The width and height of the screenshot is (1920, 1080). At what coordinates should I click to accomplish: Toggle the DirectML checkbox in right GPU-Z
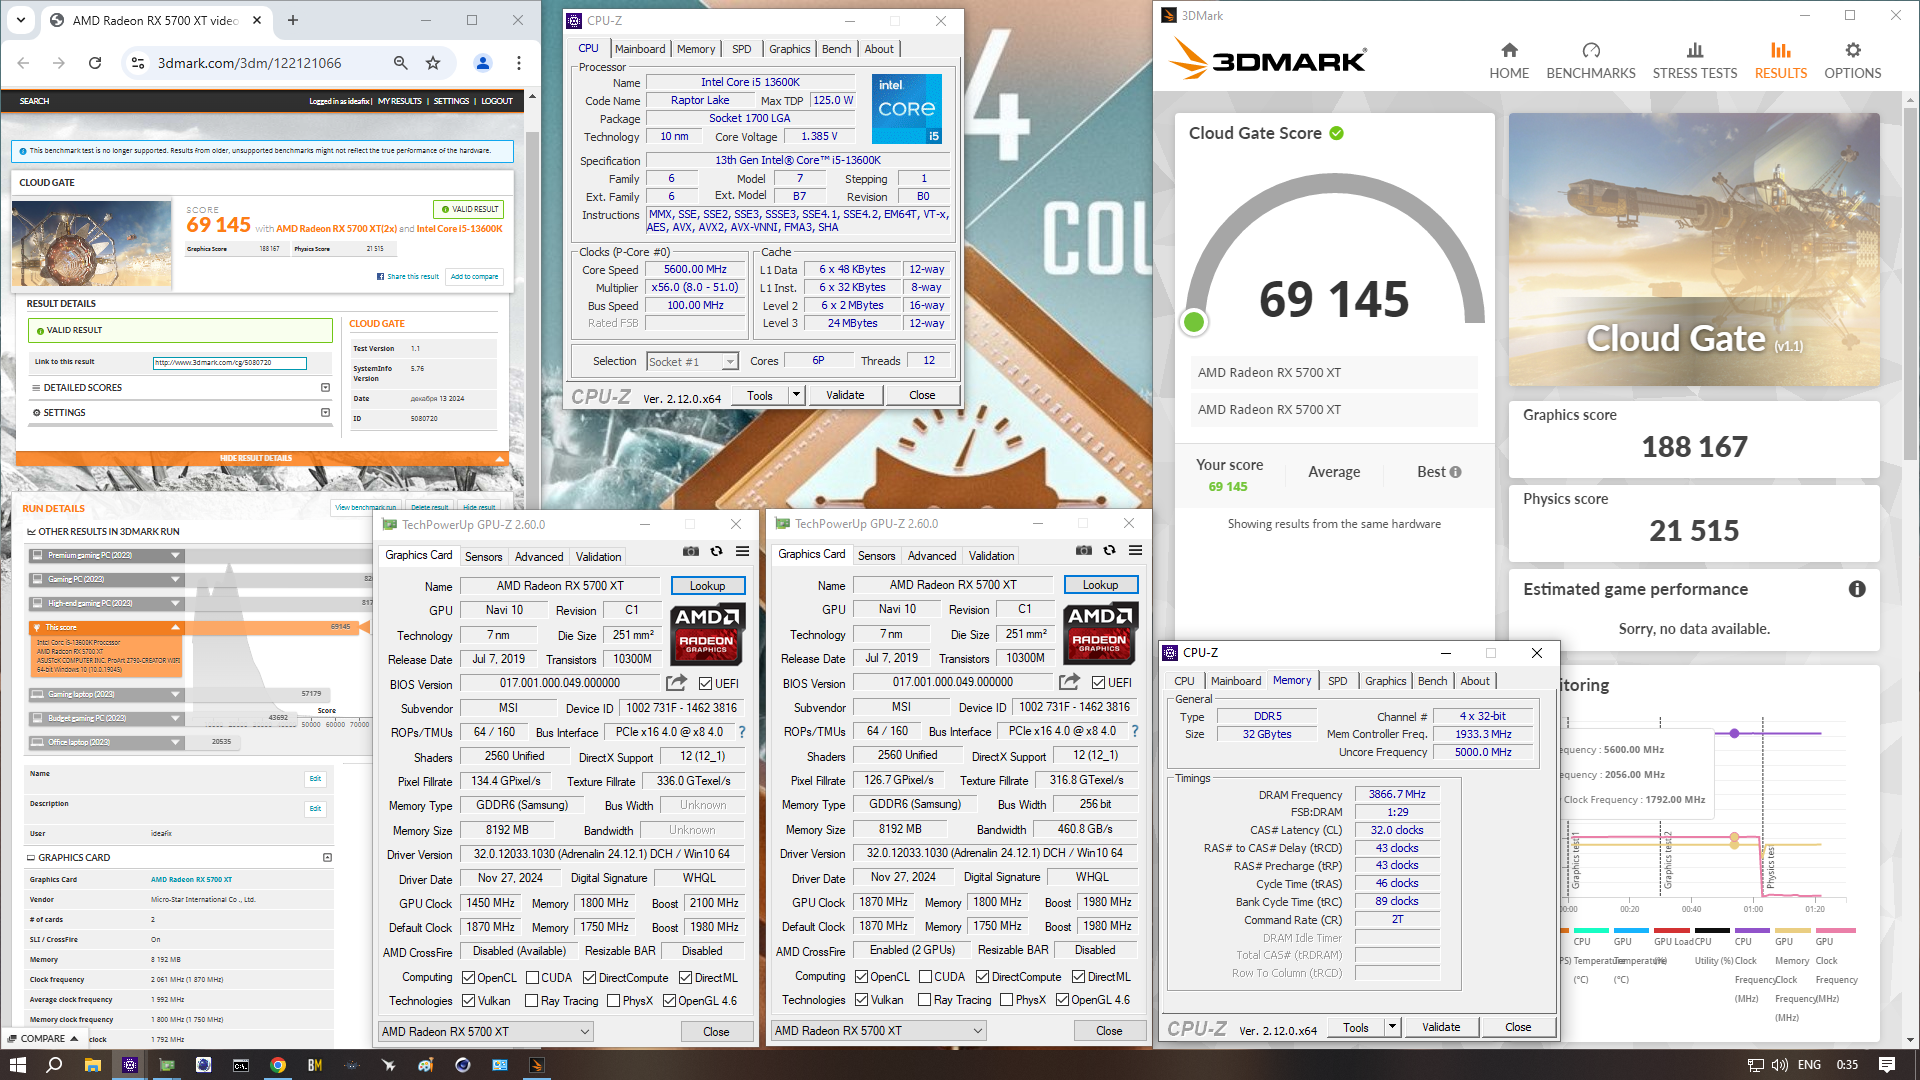[x=1079, y=977]
